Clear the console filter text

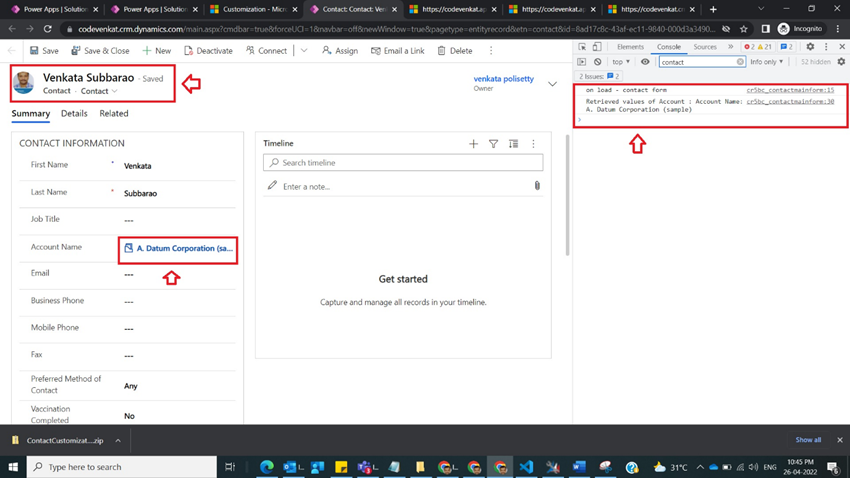point(740,62)
